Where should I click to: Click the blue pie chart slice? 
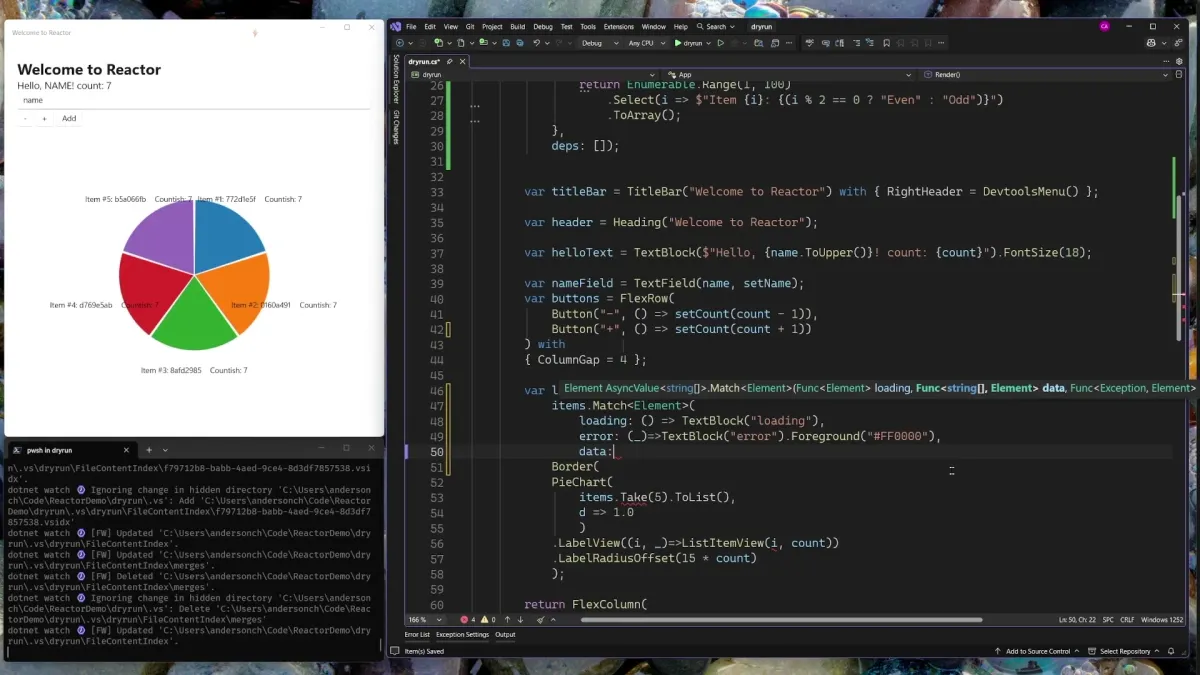pyautogui.click(x=225, y=235)
